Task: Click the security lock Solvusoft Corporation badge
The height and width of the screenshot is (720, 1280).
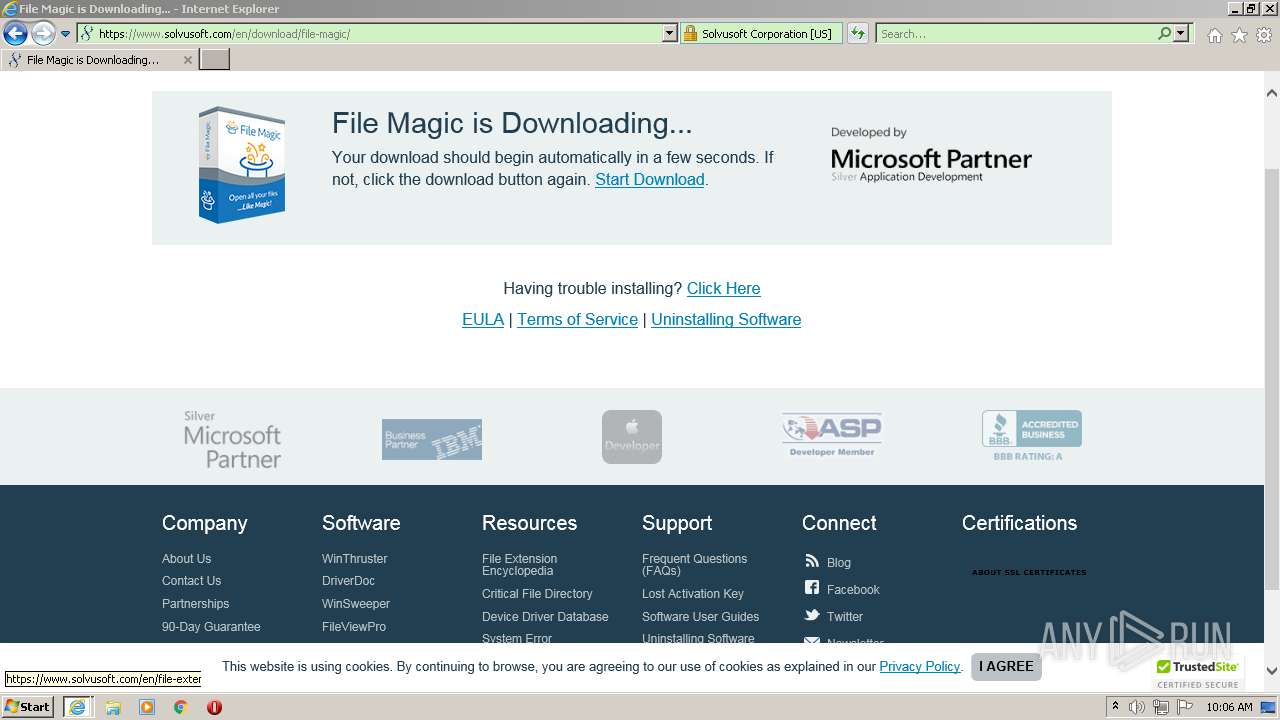Action: pos(759,34)
